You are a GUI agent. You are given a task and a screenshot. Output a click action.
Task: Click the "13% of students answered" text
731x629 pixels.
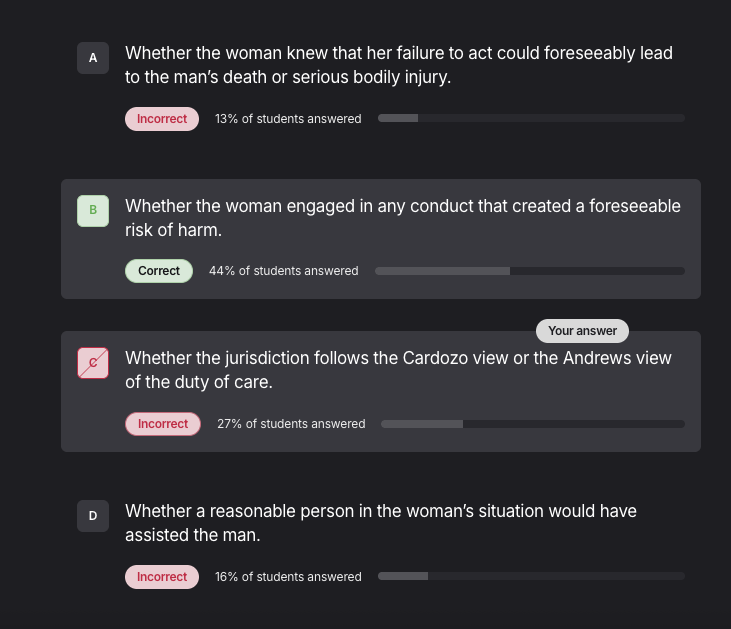point(288,119)
